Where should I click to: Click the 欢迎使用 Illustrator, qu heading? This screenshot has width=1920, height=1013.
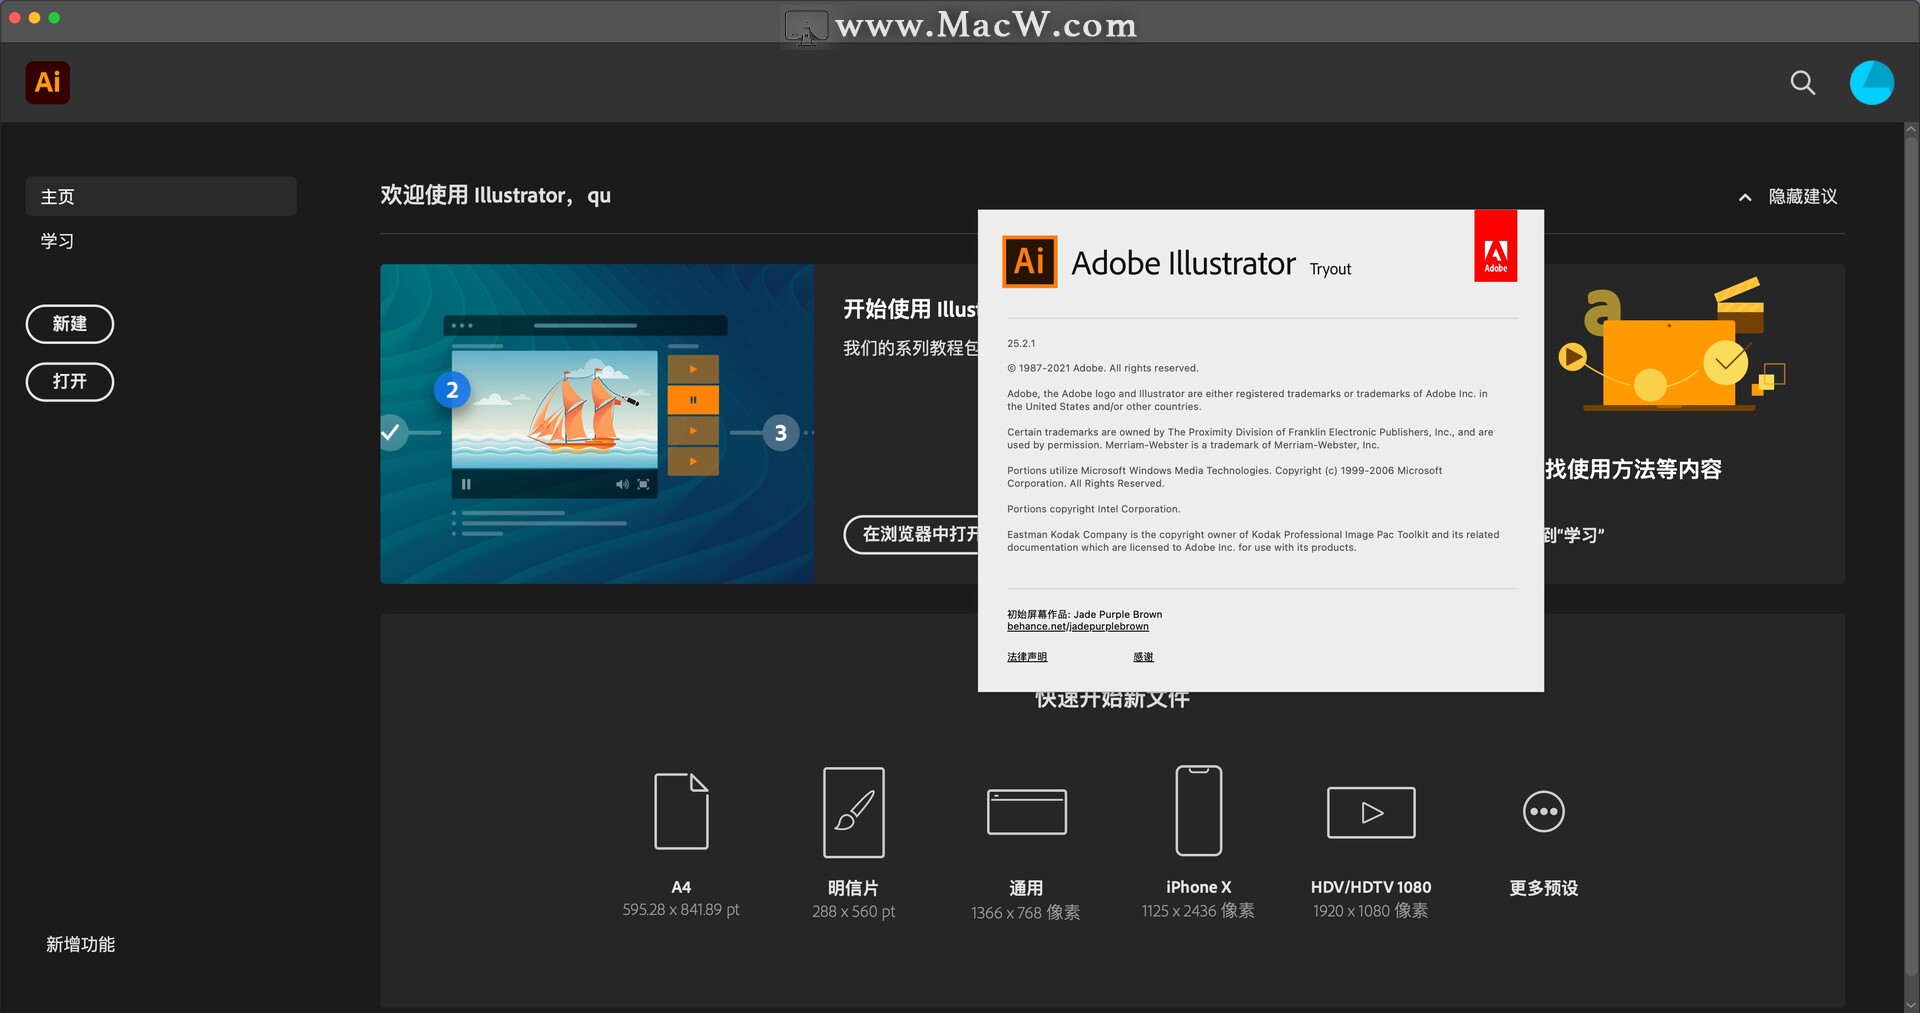[x=495, y=195]
